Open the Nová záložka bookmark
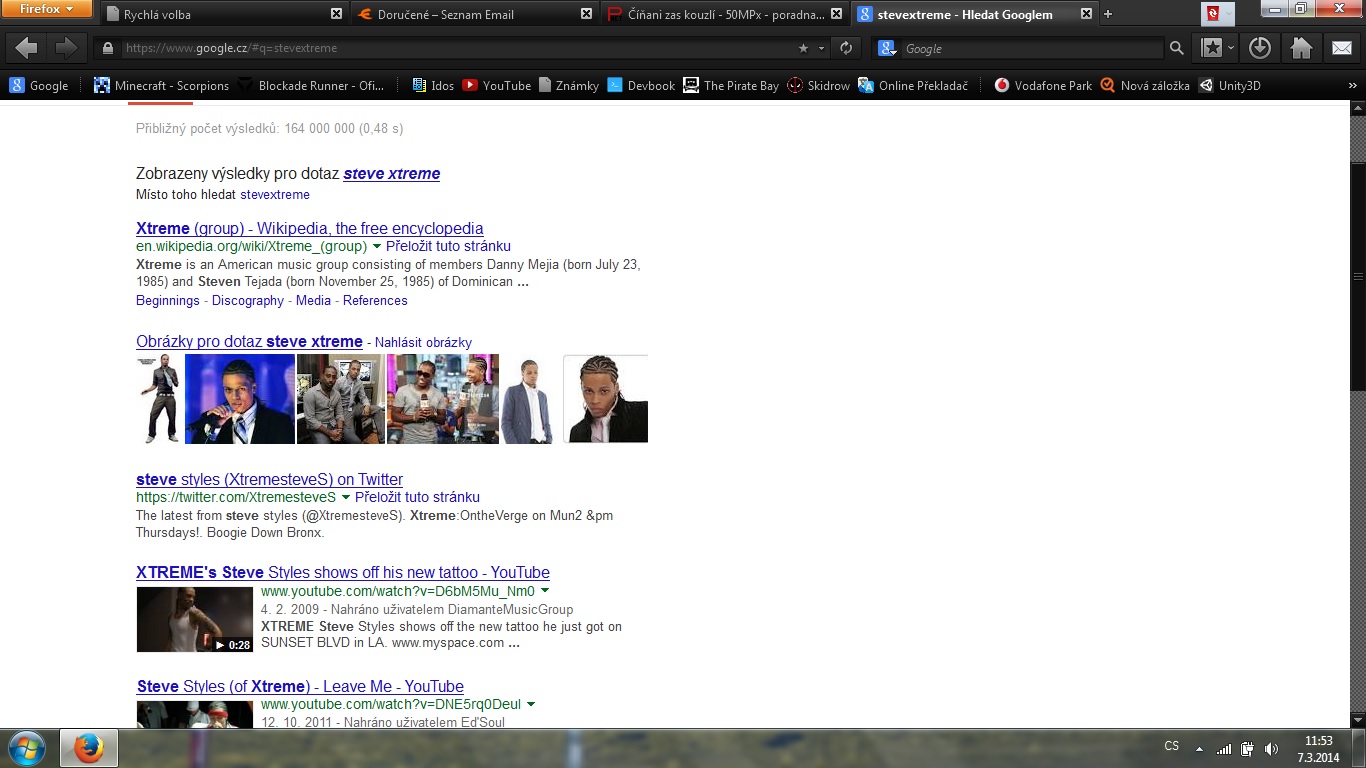1366x768 pixels. coord(1145,86)
